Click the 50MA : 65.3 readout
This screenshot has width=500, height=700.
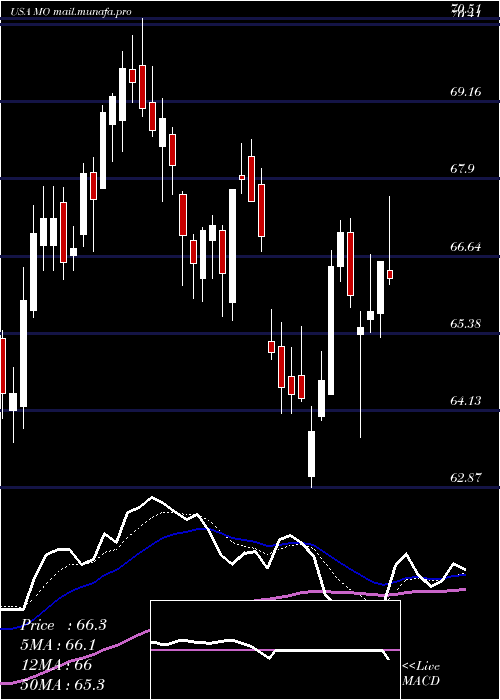[x=63, y=684]
